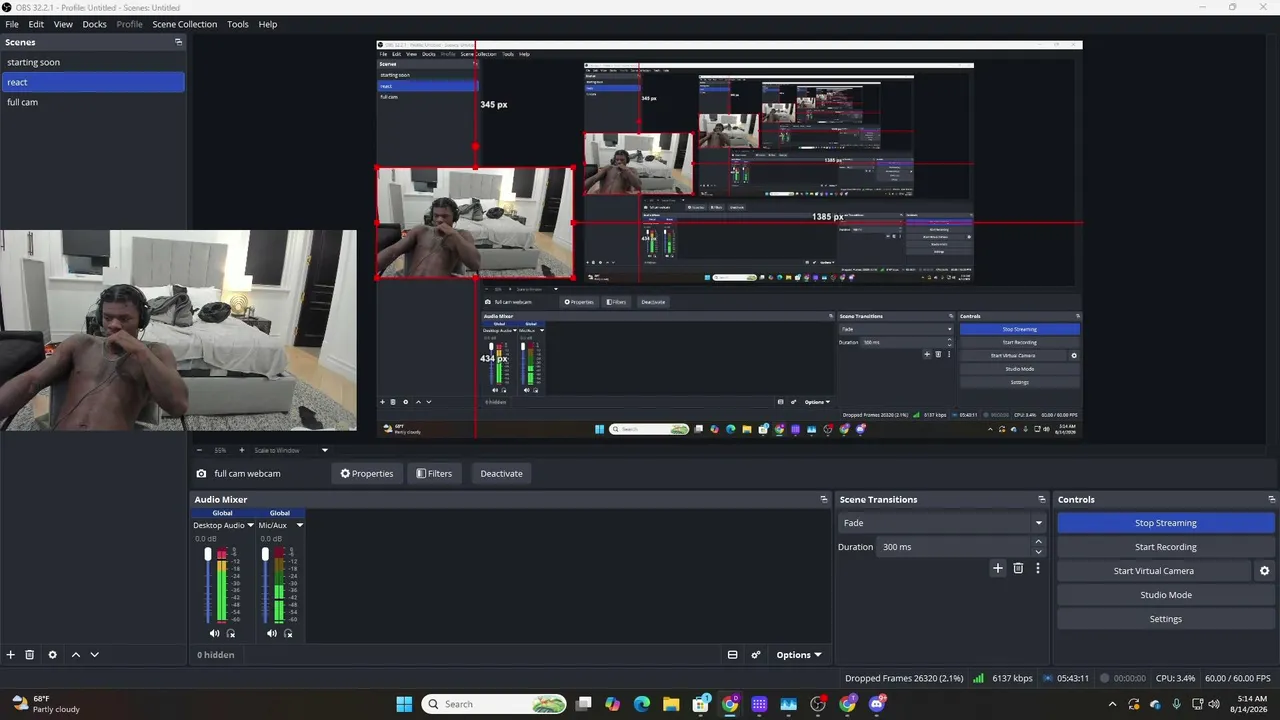1280x720 pixels.
Task: Click the Scenes dock float icon
Action: coord(179,42)
